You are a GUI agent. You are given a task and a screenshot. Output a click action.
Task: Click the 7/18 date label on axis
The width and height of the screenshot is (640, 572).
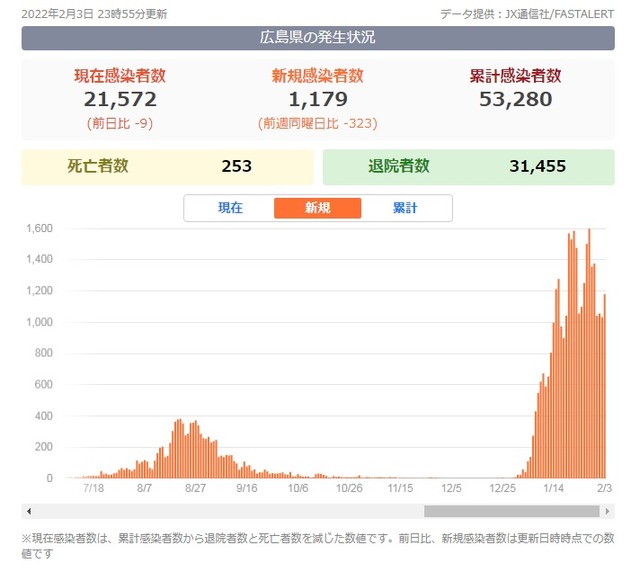(x=93, y=488)
